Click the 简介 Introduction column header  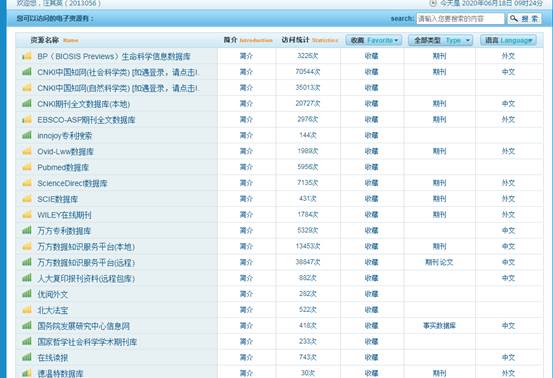click(x=248, y=40)
